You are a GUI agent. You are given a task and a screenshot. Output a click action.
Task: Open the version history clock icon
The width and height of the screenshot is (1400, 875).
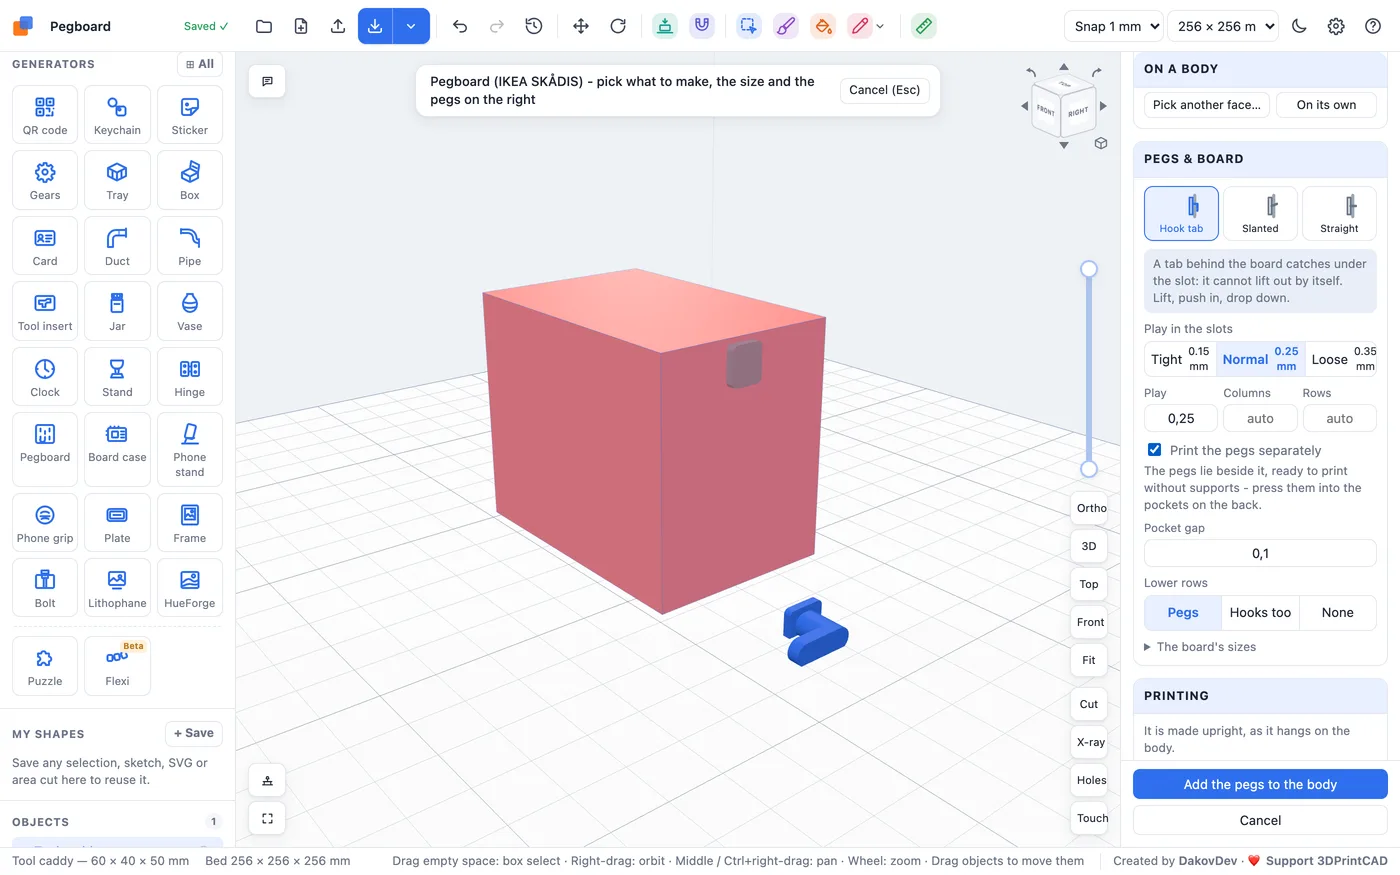(534, 26)
